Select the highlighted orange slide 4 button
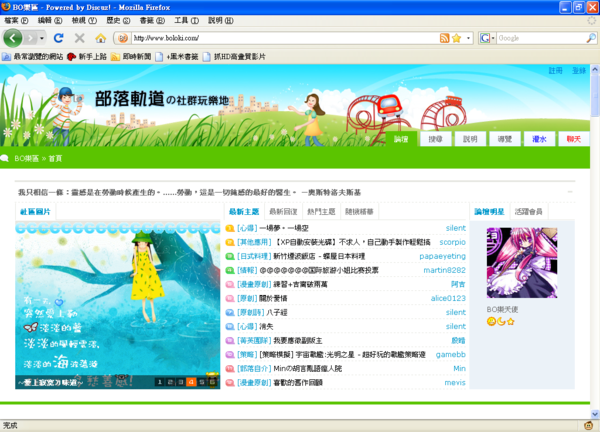The width and height of the screenshot is (600, 432). [191, 381]
